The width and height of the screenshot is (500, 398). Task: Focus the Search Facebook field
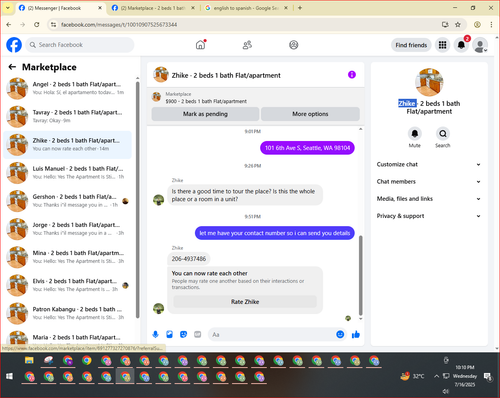click(80, 45)
